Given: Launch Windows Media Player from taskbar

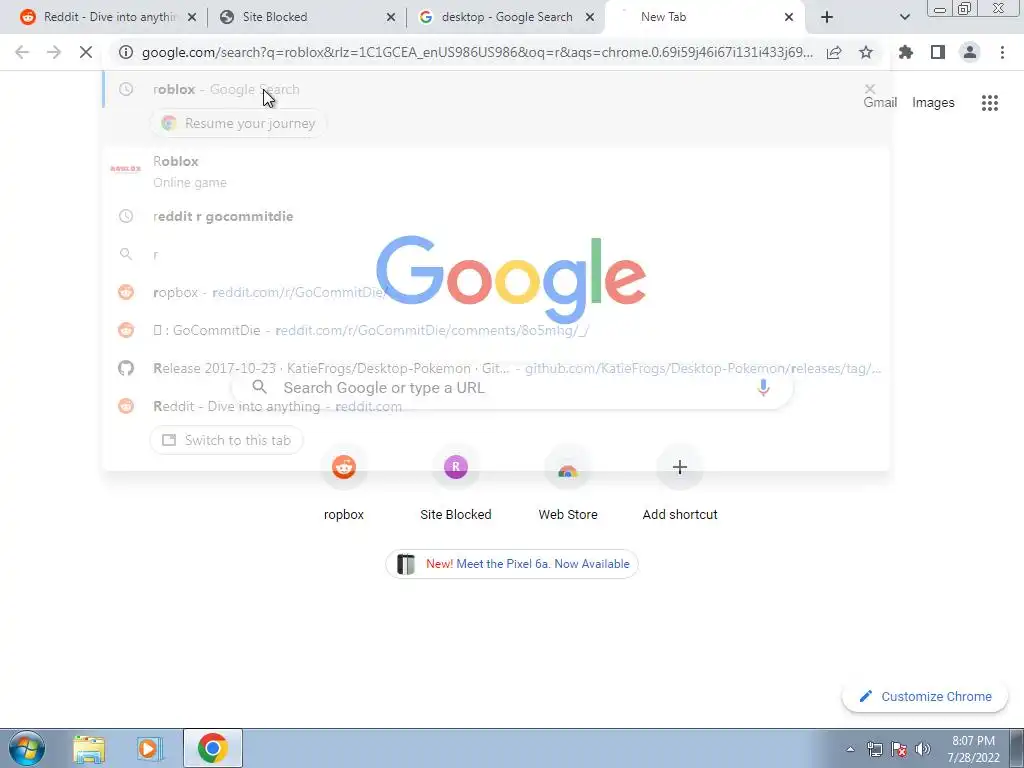Looking at the screenshot, I should pos(150,748).
